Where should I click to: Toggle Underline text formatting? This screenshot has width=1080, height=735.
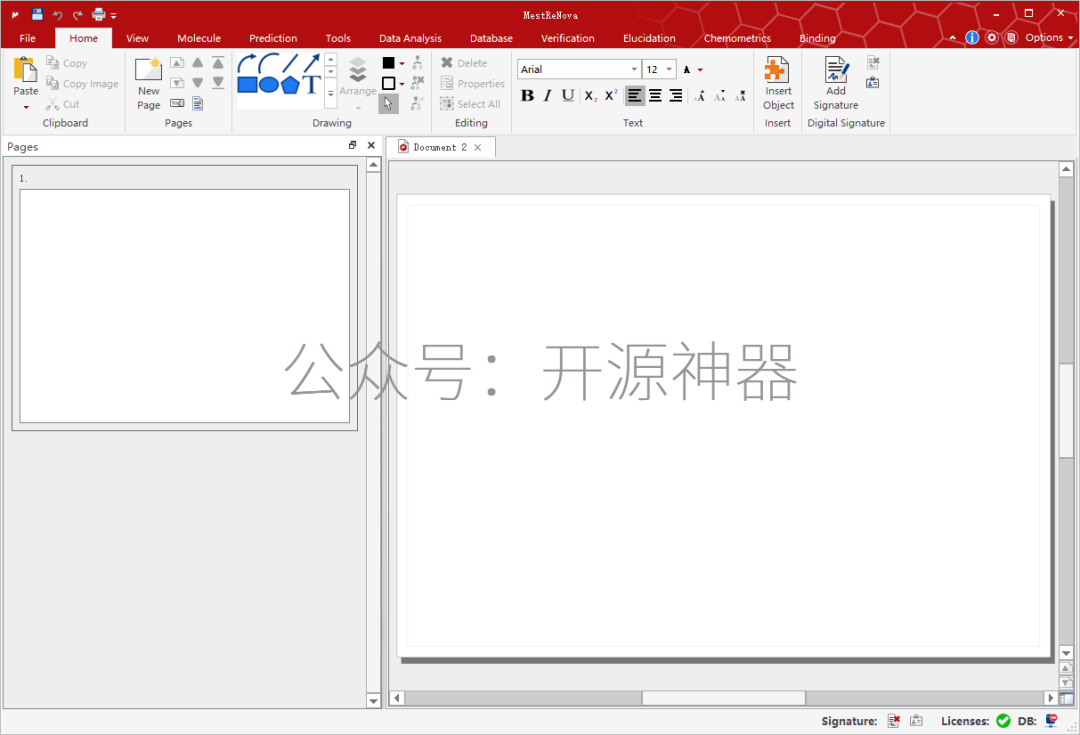point(568,96)
